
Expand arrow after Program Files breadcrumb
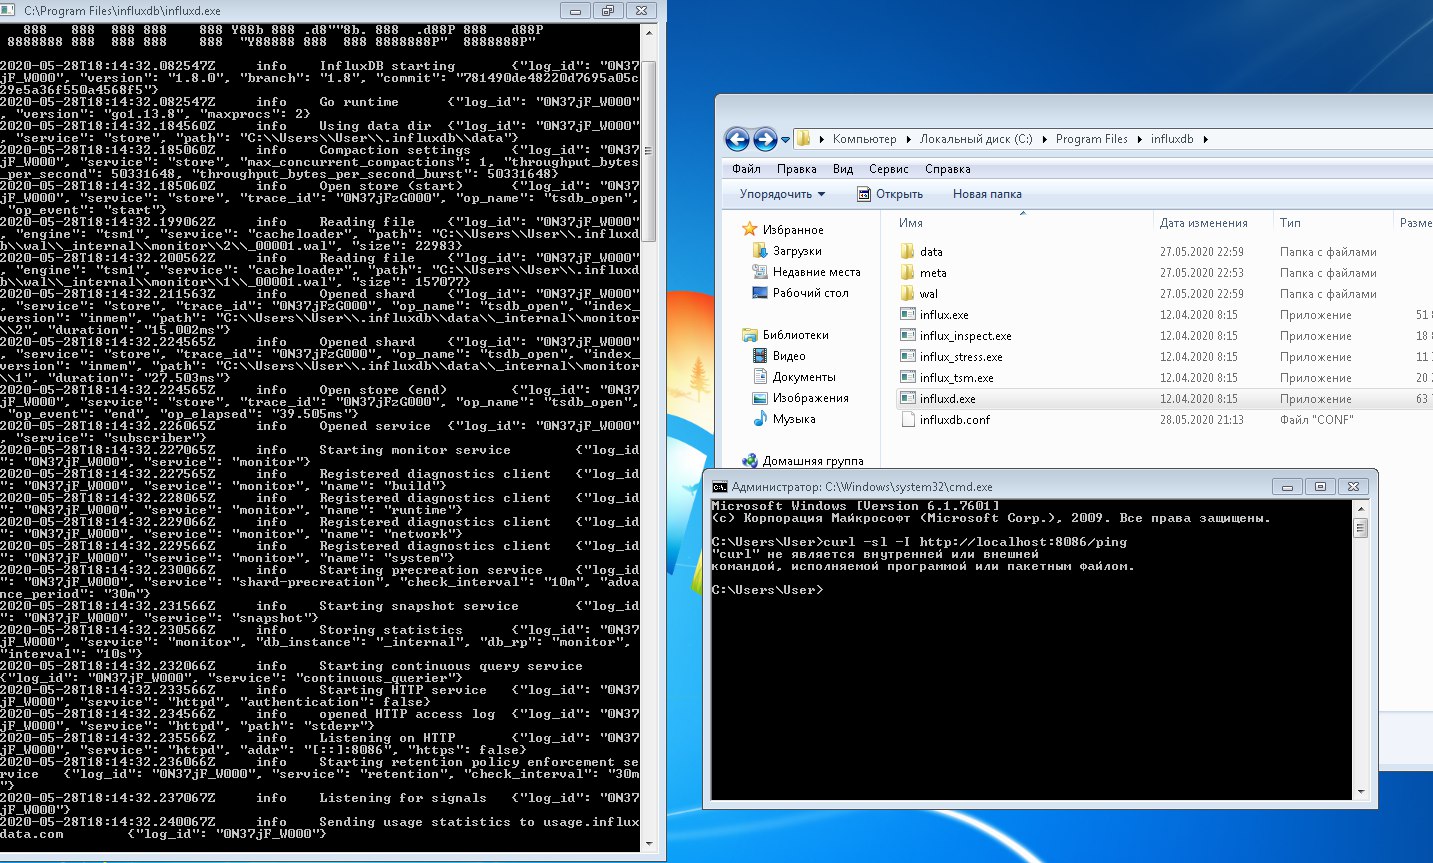(1139, 139)
